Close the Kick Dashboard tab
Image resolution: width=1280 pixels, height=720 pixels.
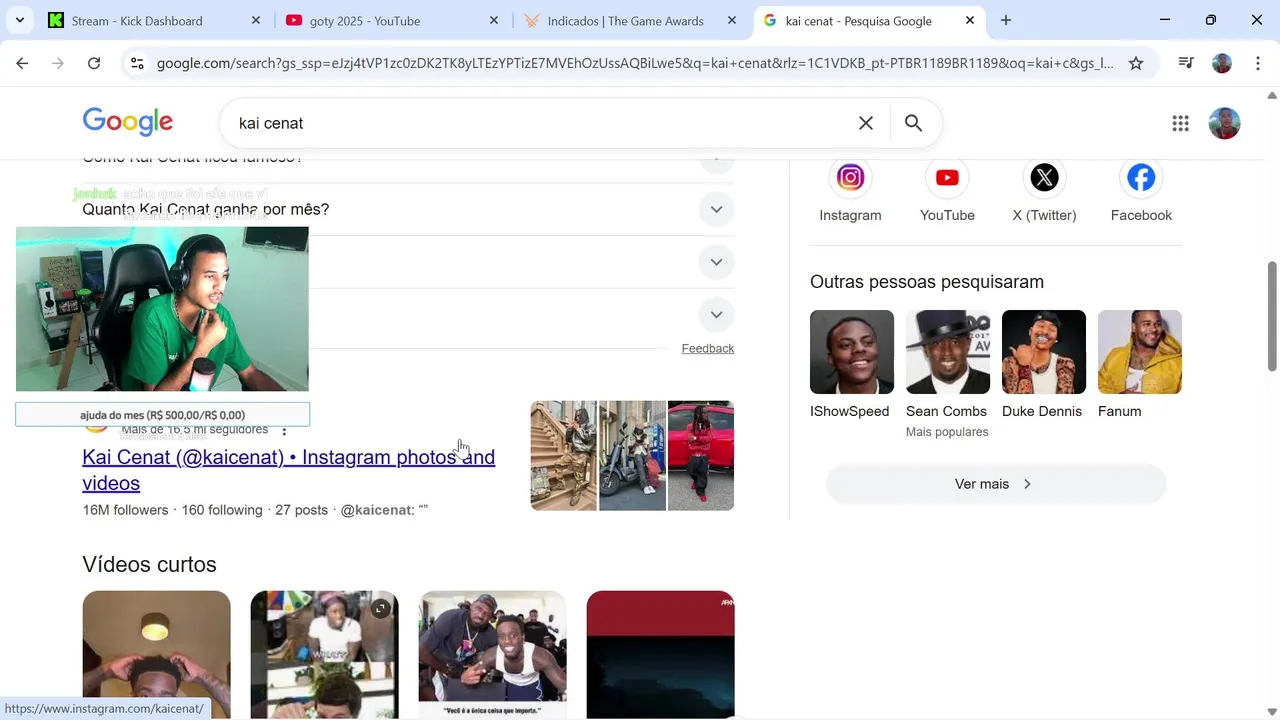click(256, 20)
